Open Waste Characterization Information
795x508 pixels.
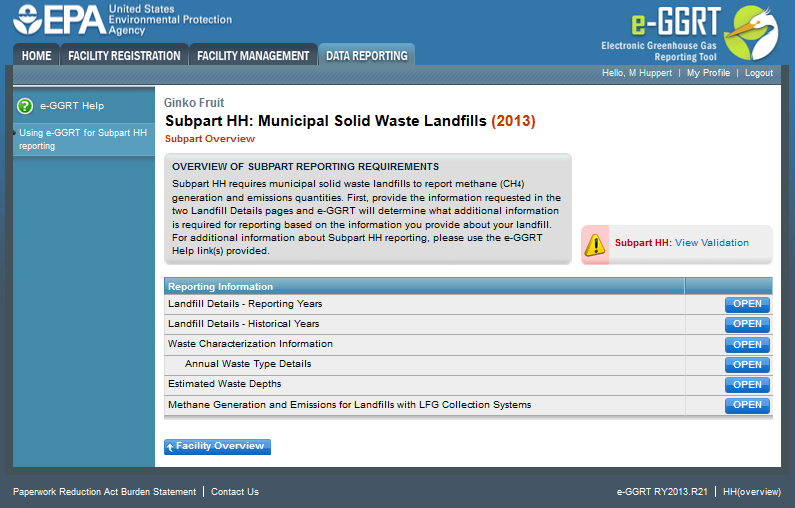click(747, 345)
